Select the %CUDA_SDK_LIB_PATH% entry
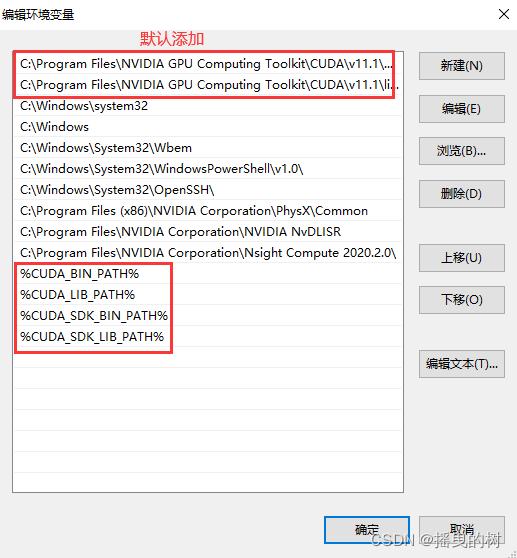The image size is (517, 558). 208,337
